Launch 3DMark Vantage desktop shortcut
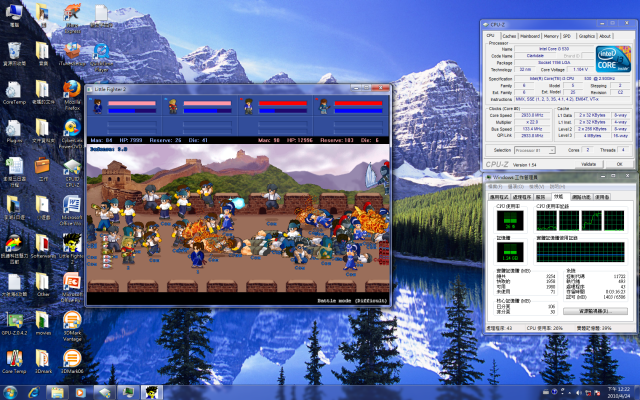This screenshot has width=640, height=400. coord(72,325)
